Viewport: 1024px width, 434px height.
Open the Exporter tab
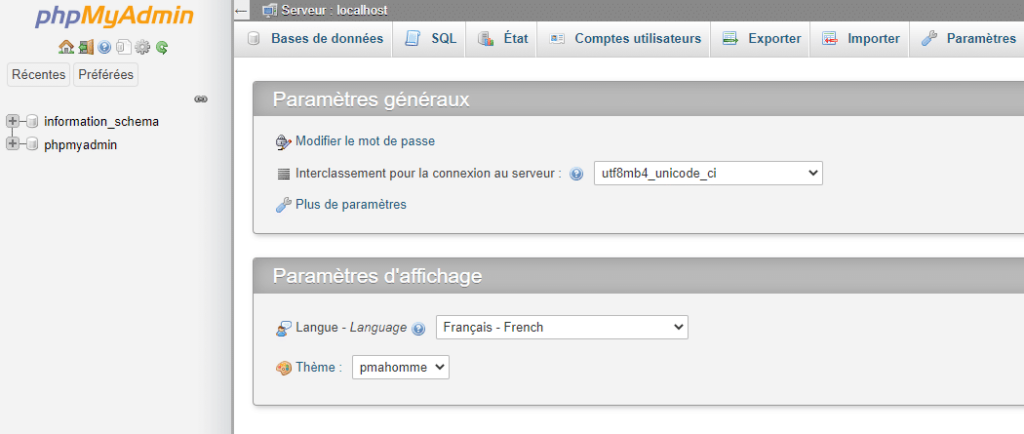(761, 39)
